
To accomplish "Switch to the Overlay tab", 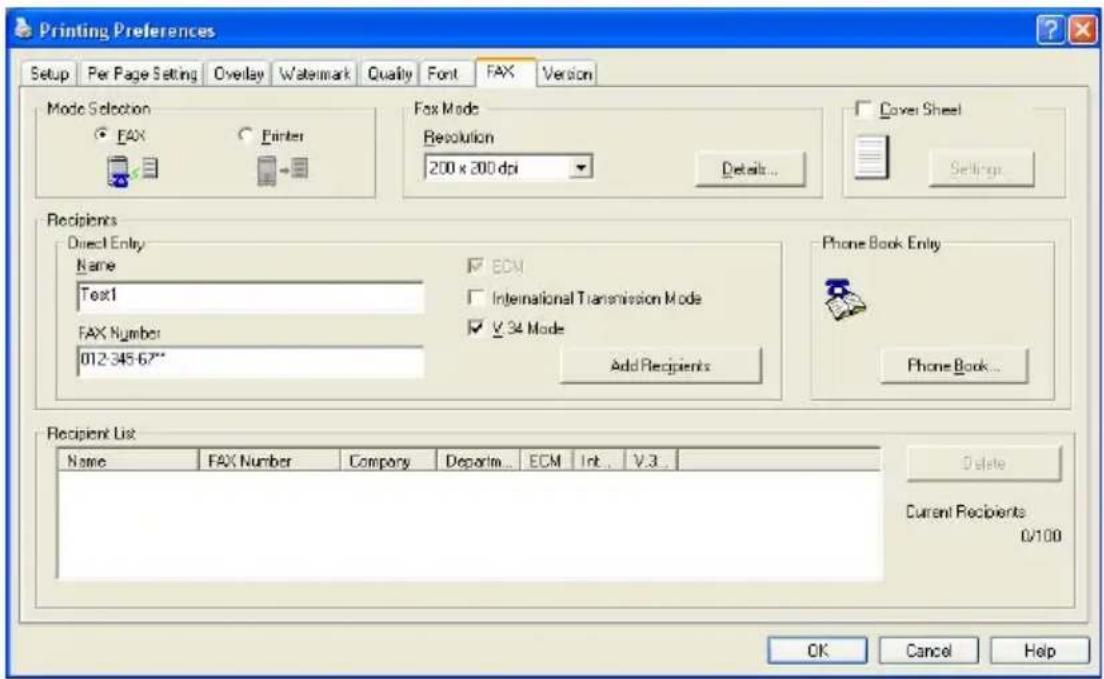I will (238, 74).
